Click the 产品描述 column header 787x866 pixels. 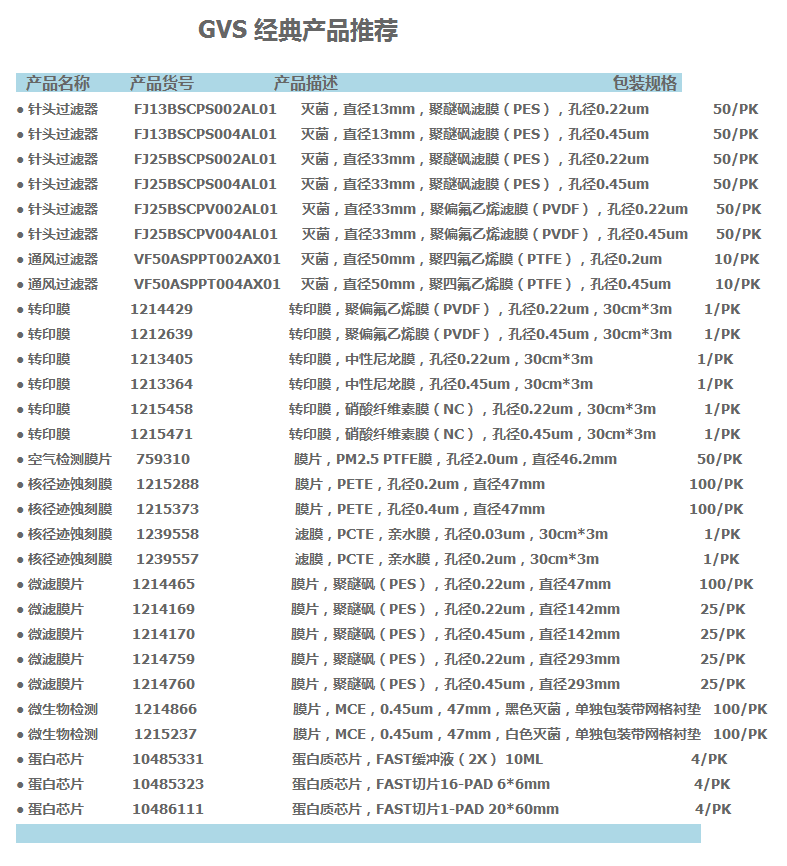(x=306, y=83)
